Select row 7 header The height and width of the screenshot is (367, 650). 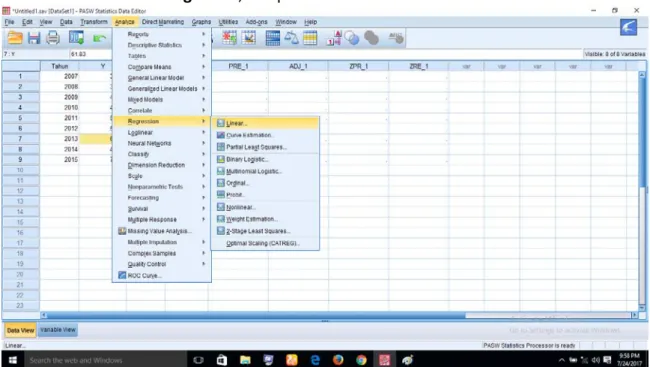[20, 139]
